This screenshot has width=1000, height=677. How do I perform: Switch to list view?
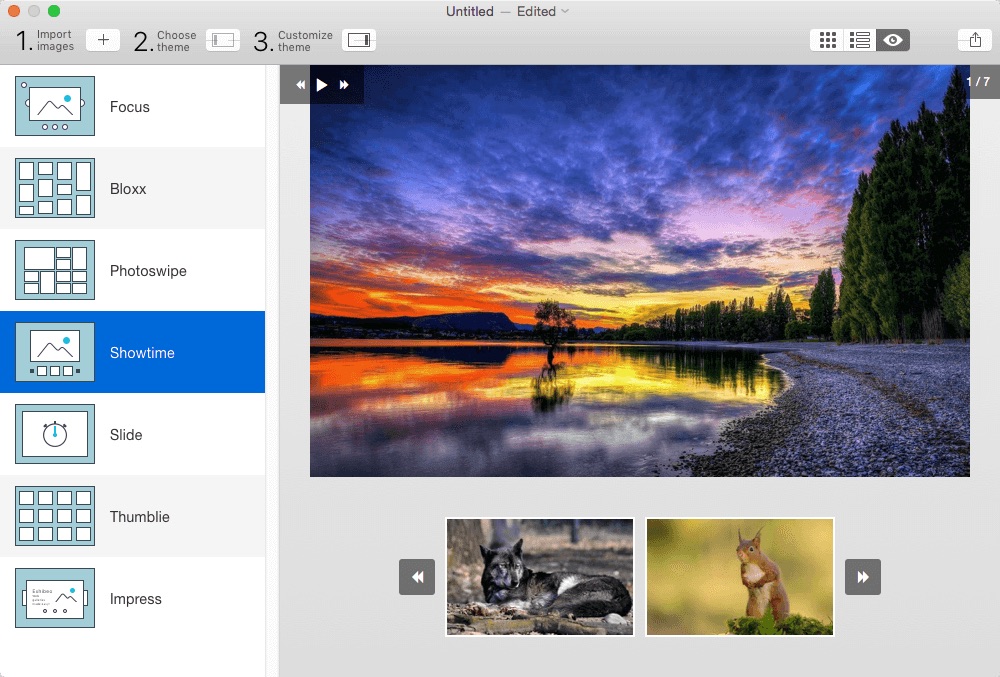[x=860, y=40]
